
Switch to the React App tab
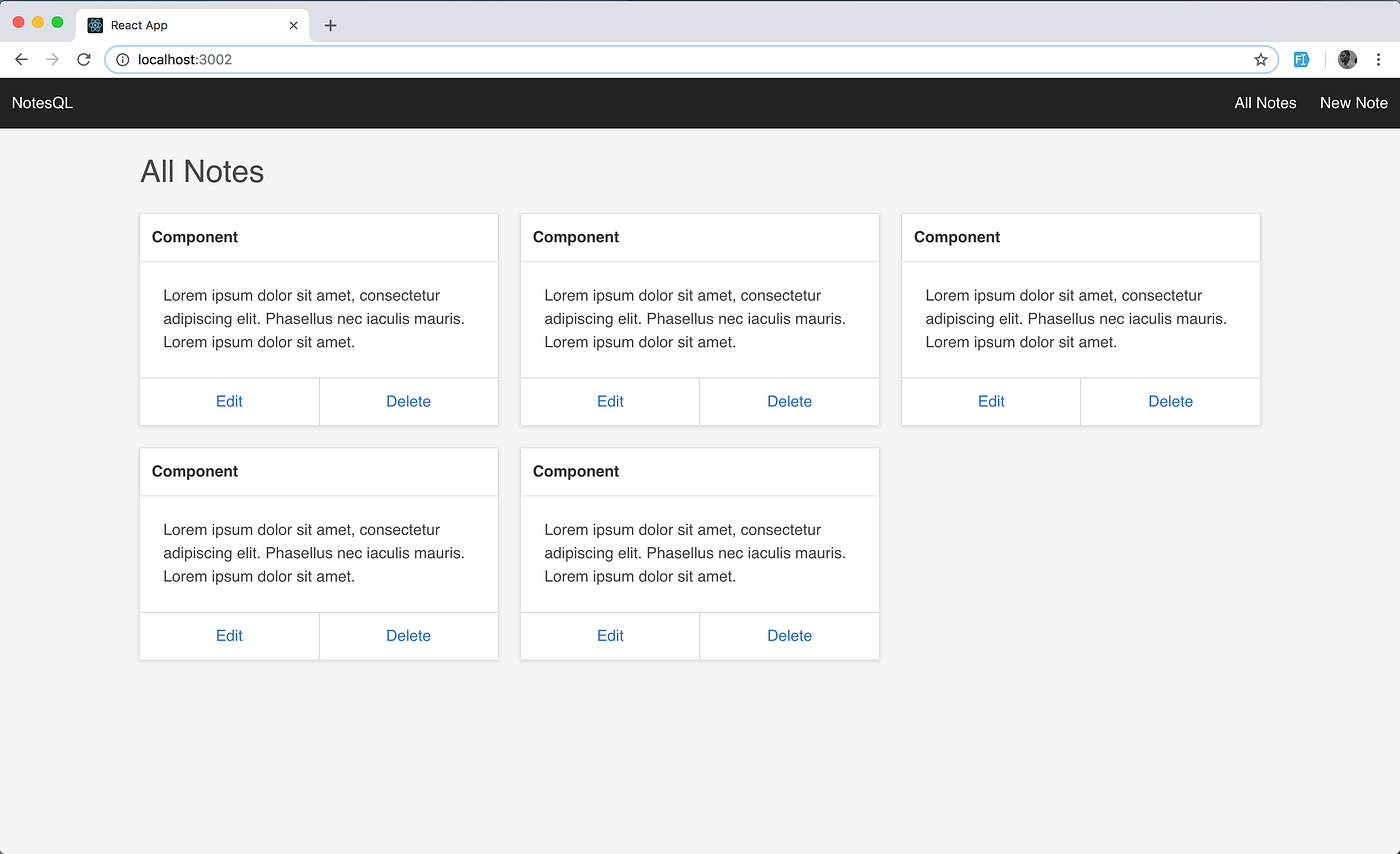click(x=180, y=24)
